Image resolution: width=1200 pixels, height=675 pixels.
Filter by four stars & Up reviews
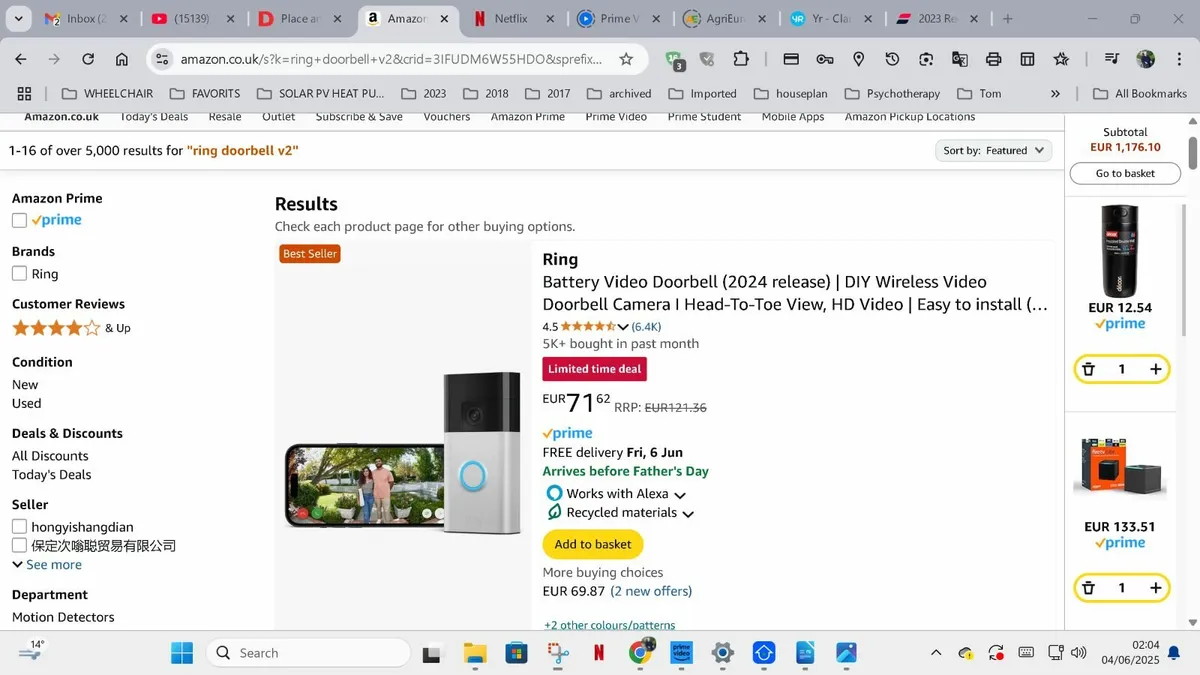pyautogui.click(x=71, y=328)
